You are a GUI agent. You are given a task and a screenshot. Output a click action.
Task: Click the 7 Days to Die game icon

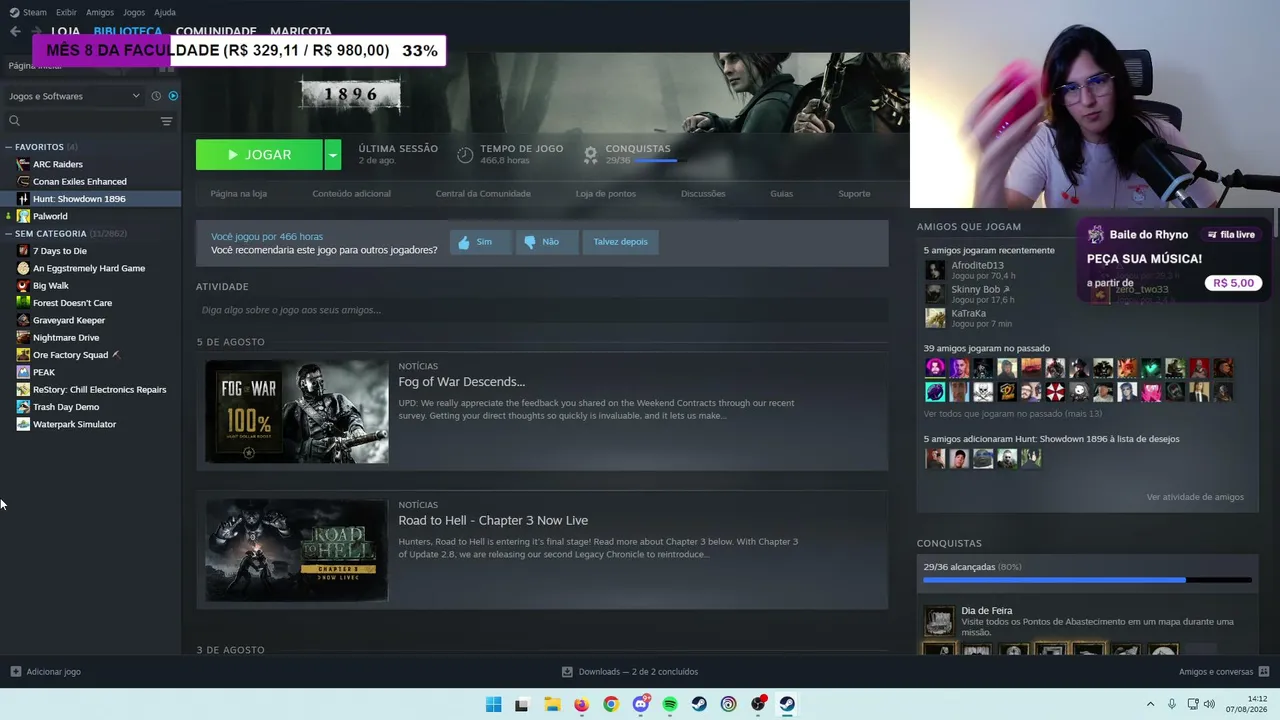pos(24,251)
